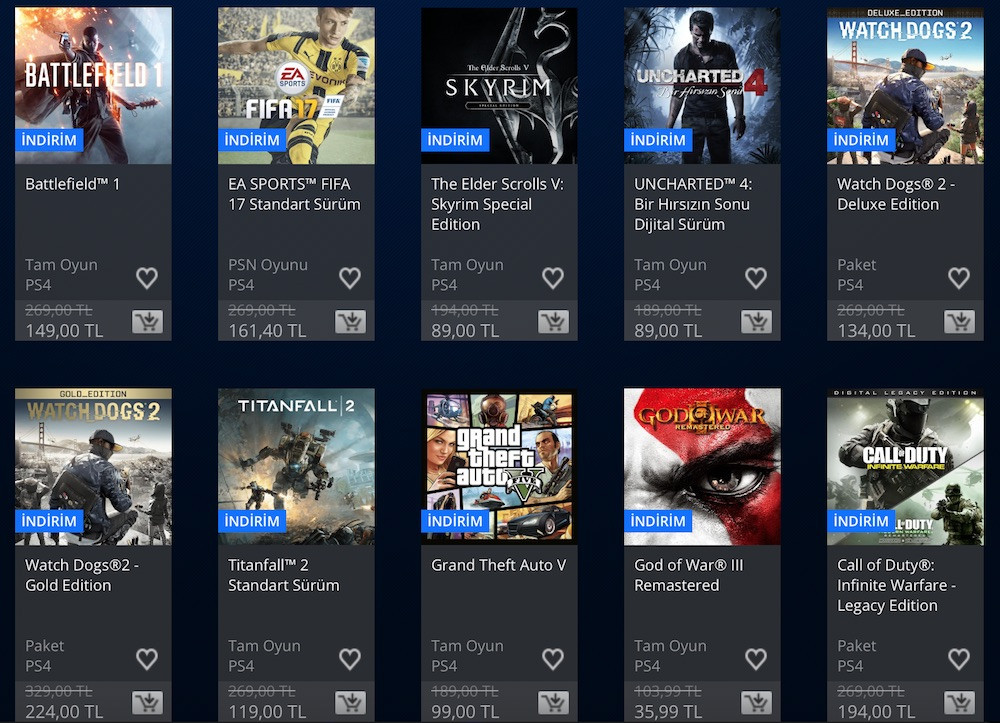
Task: Click heart icon on Titanfall 2 card
Action: (x=349, y=659)
